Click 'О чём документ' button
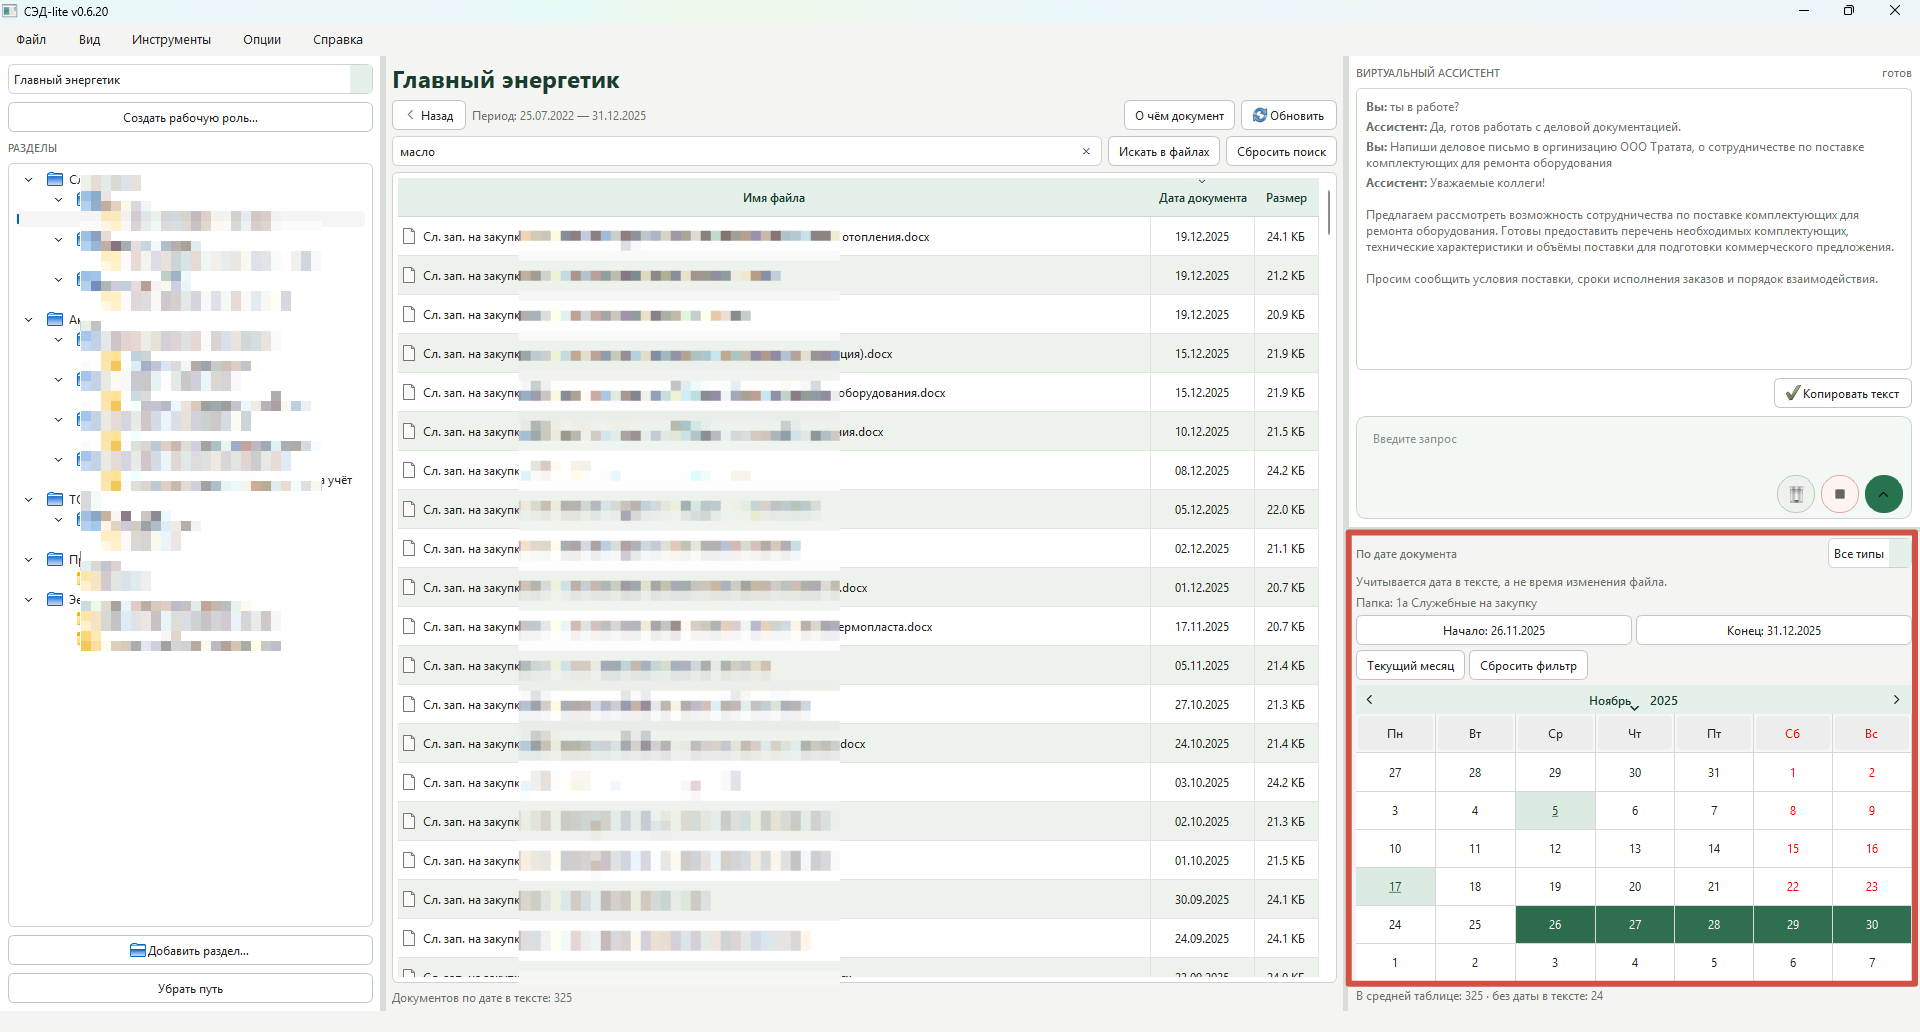 (1179, 116)
